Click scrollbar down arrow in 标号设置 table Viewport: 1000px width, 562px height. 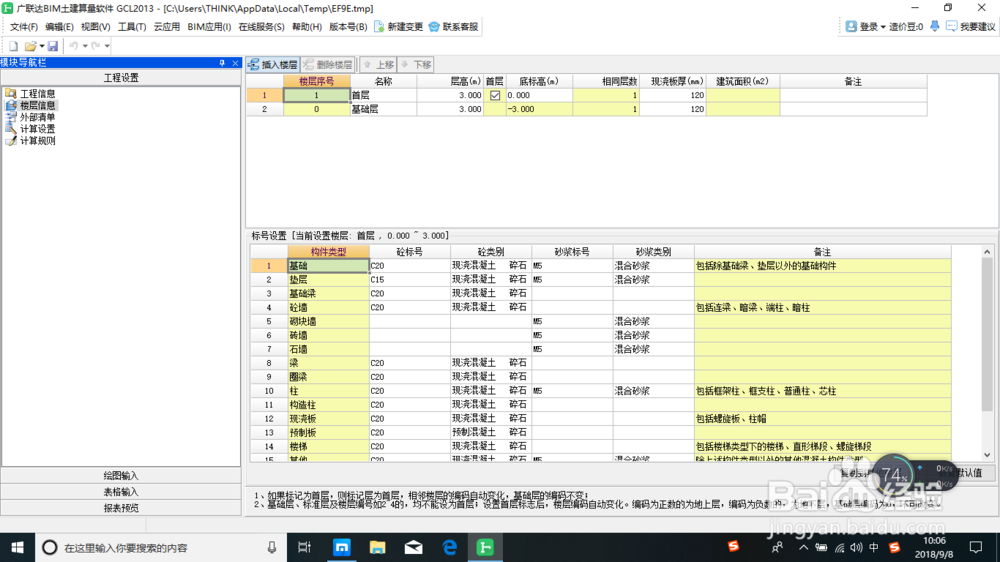tap(987, 455)
